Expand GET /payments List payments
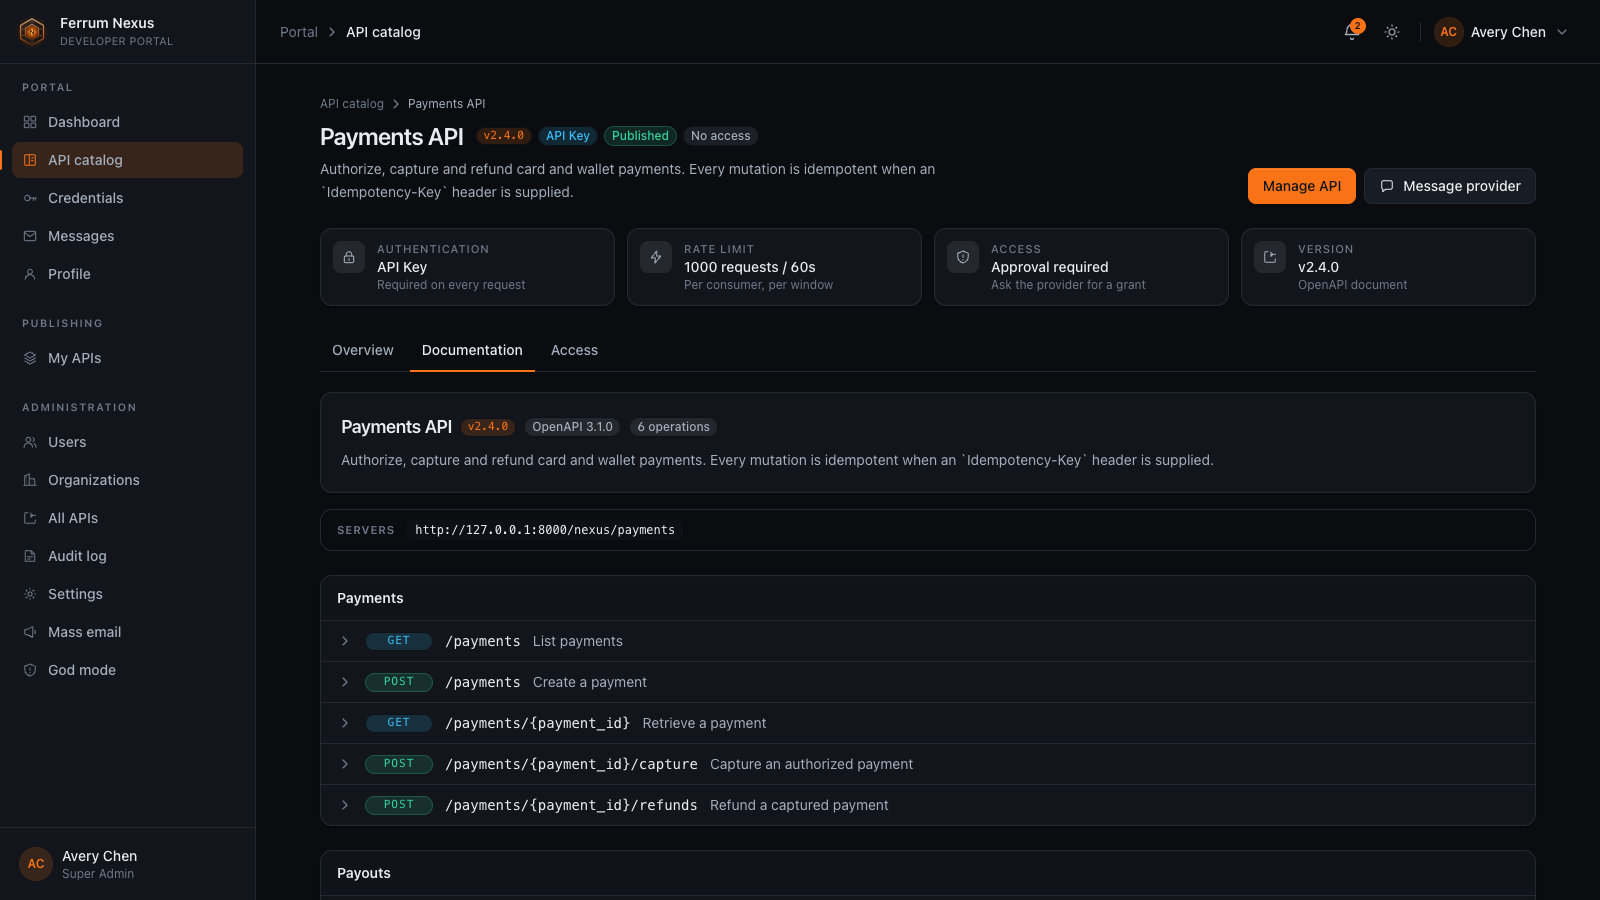The height and width of the screenshot is (900, 1600). click(x=928, y=641)
